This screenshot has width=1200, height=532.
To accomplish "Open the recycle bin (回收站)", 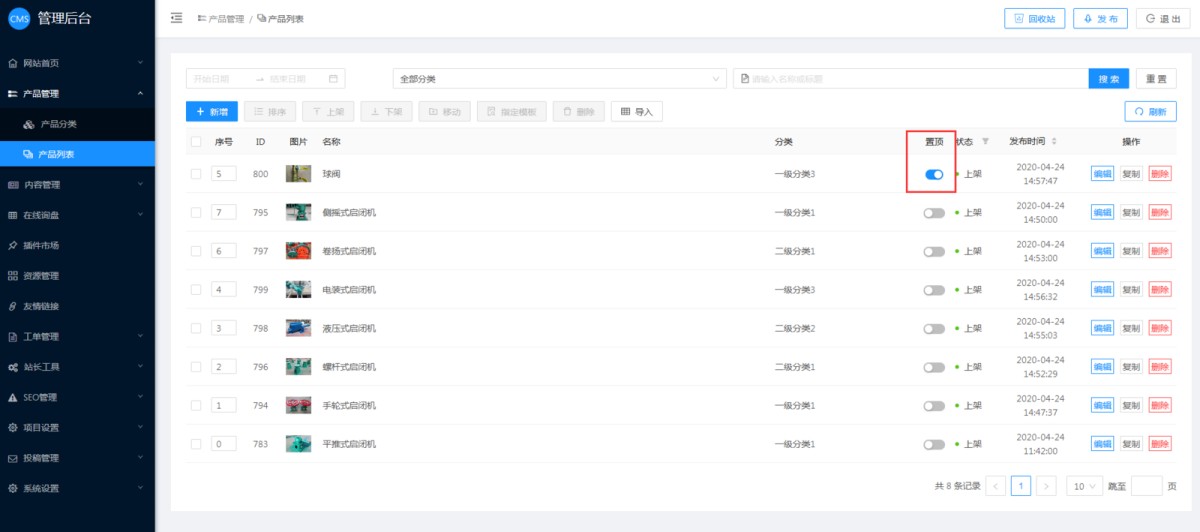I will [x=1034, y=19].
